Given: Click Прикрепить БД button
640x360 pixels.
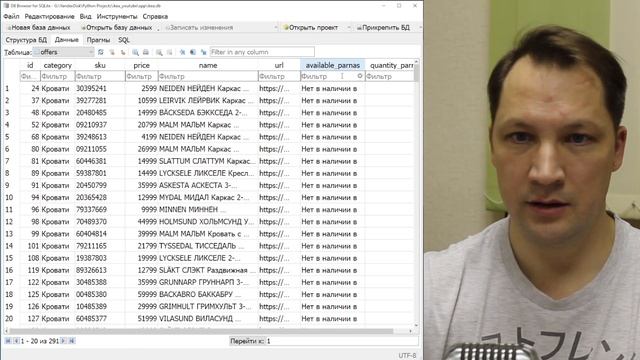Looking at the screenshot, I should [383, 27].
